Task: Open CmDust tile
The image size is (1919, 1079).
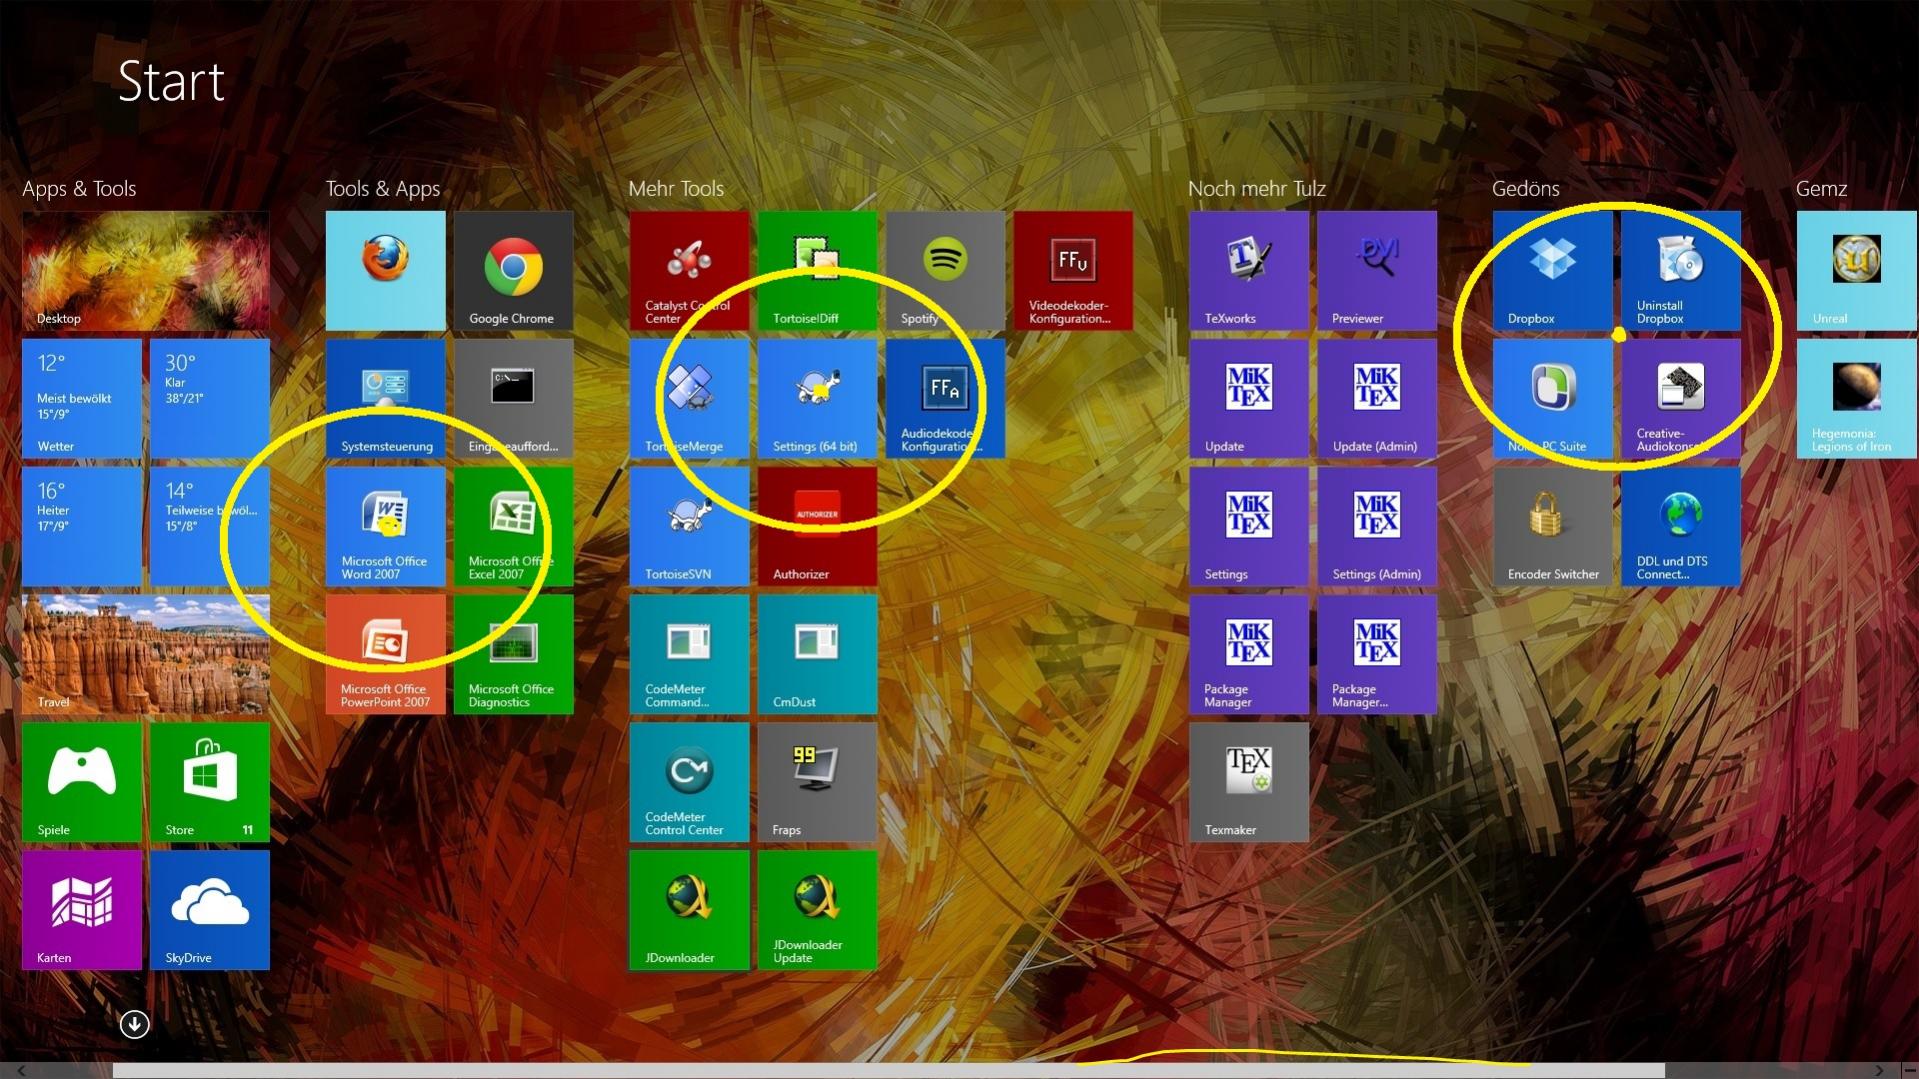Action: tap(817, 654)
